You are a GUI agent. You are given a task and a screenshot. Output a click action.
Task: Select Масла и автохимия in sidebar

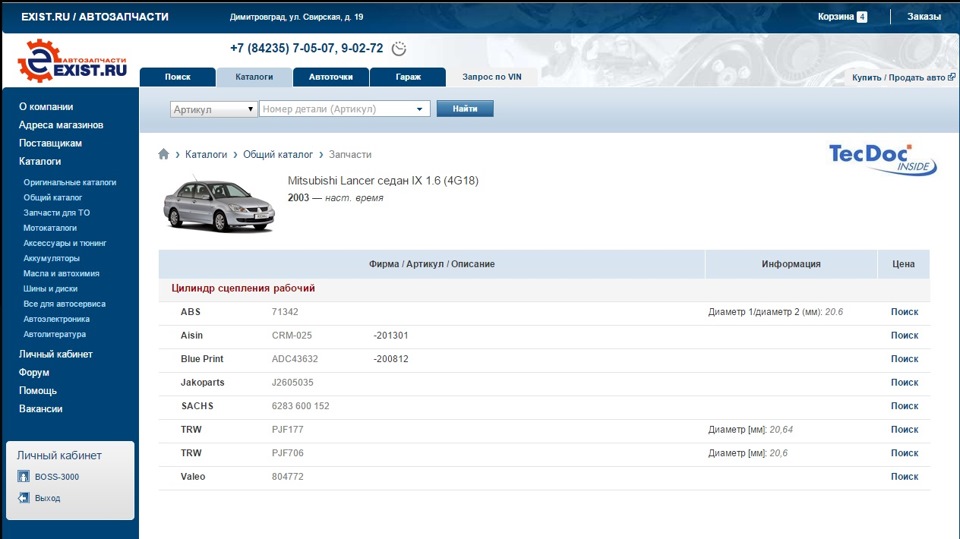coord(61,274)
